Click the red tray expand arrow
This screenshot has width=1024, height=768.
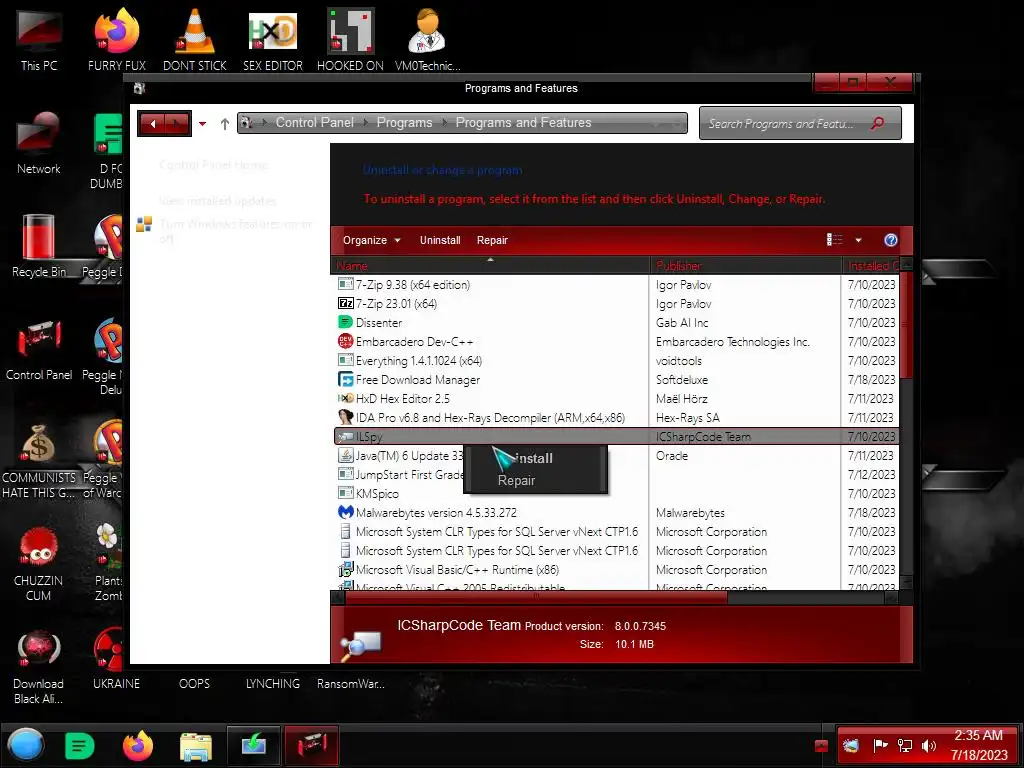click(x=822, y=746)
